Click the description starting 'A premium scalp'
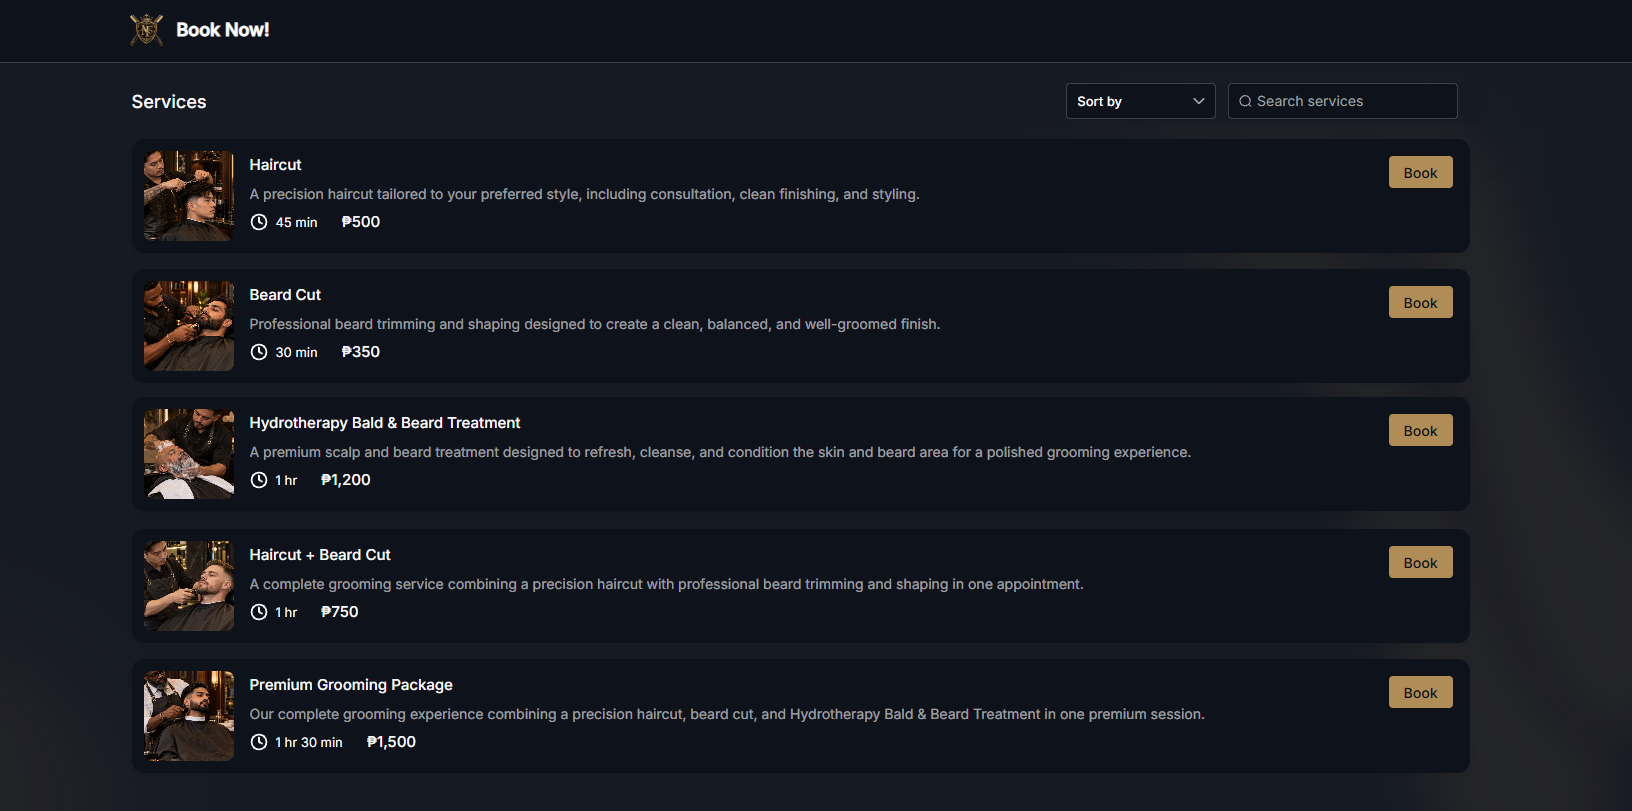The width and height of the screenshot is (1632, 811). coord(720,452)
